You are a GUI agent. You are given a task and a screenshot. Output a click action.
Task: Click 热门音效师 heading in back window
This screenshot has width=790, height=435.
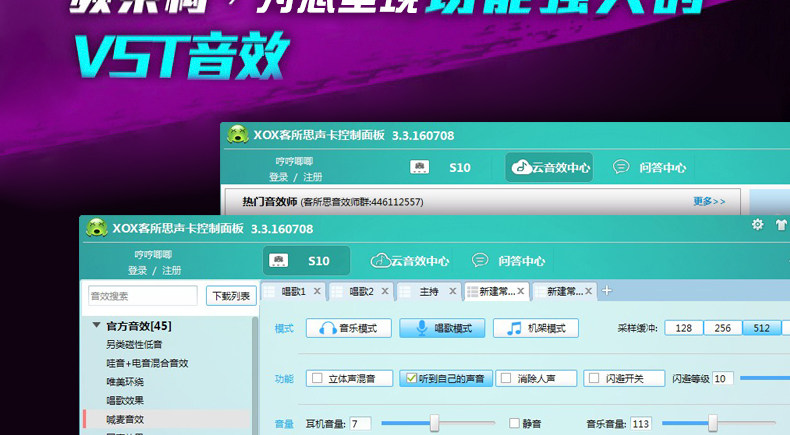click(270, 202)
